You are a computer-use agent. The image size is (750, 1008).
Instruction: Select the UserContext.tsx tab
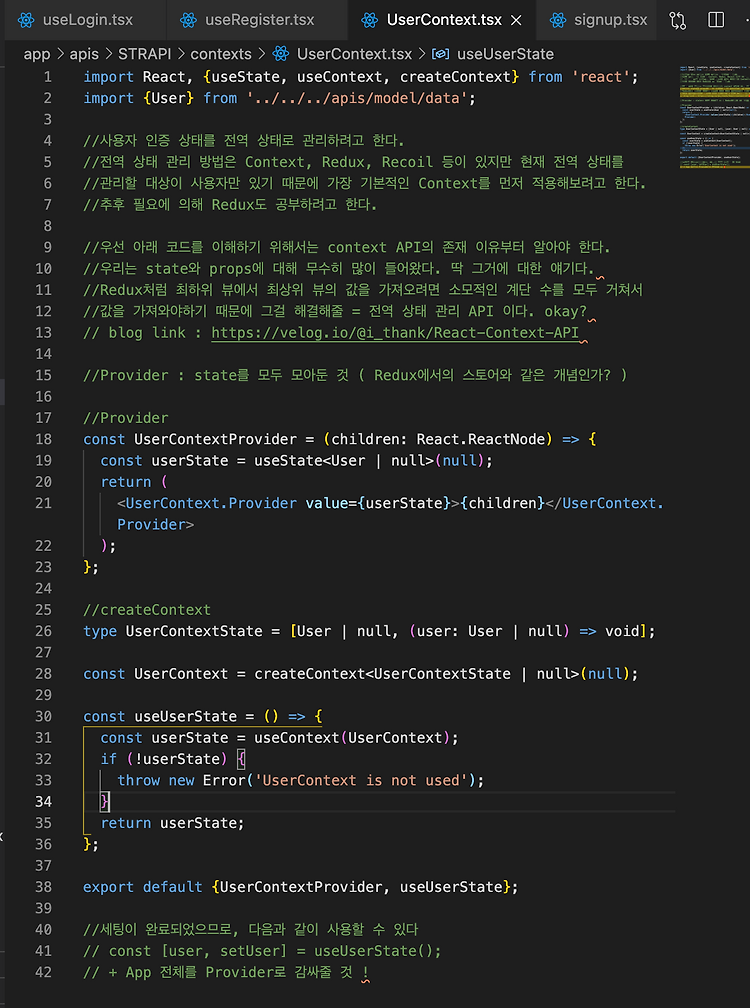click(x=444, y=20)
